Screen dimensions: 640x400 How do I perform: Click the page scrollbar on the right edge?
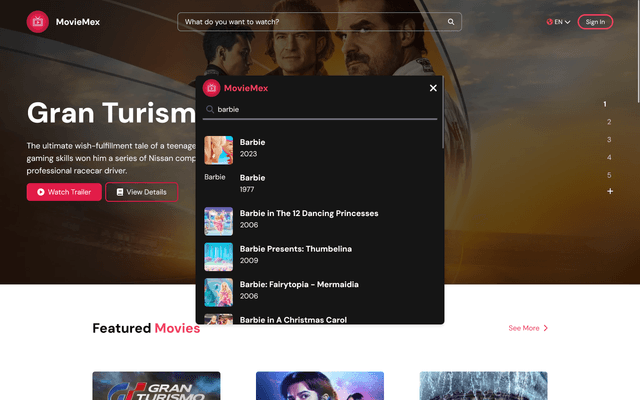point(638,51)
